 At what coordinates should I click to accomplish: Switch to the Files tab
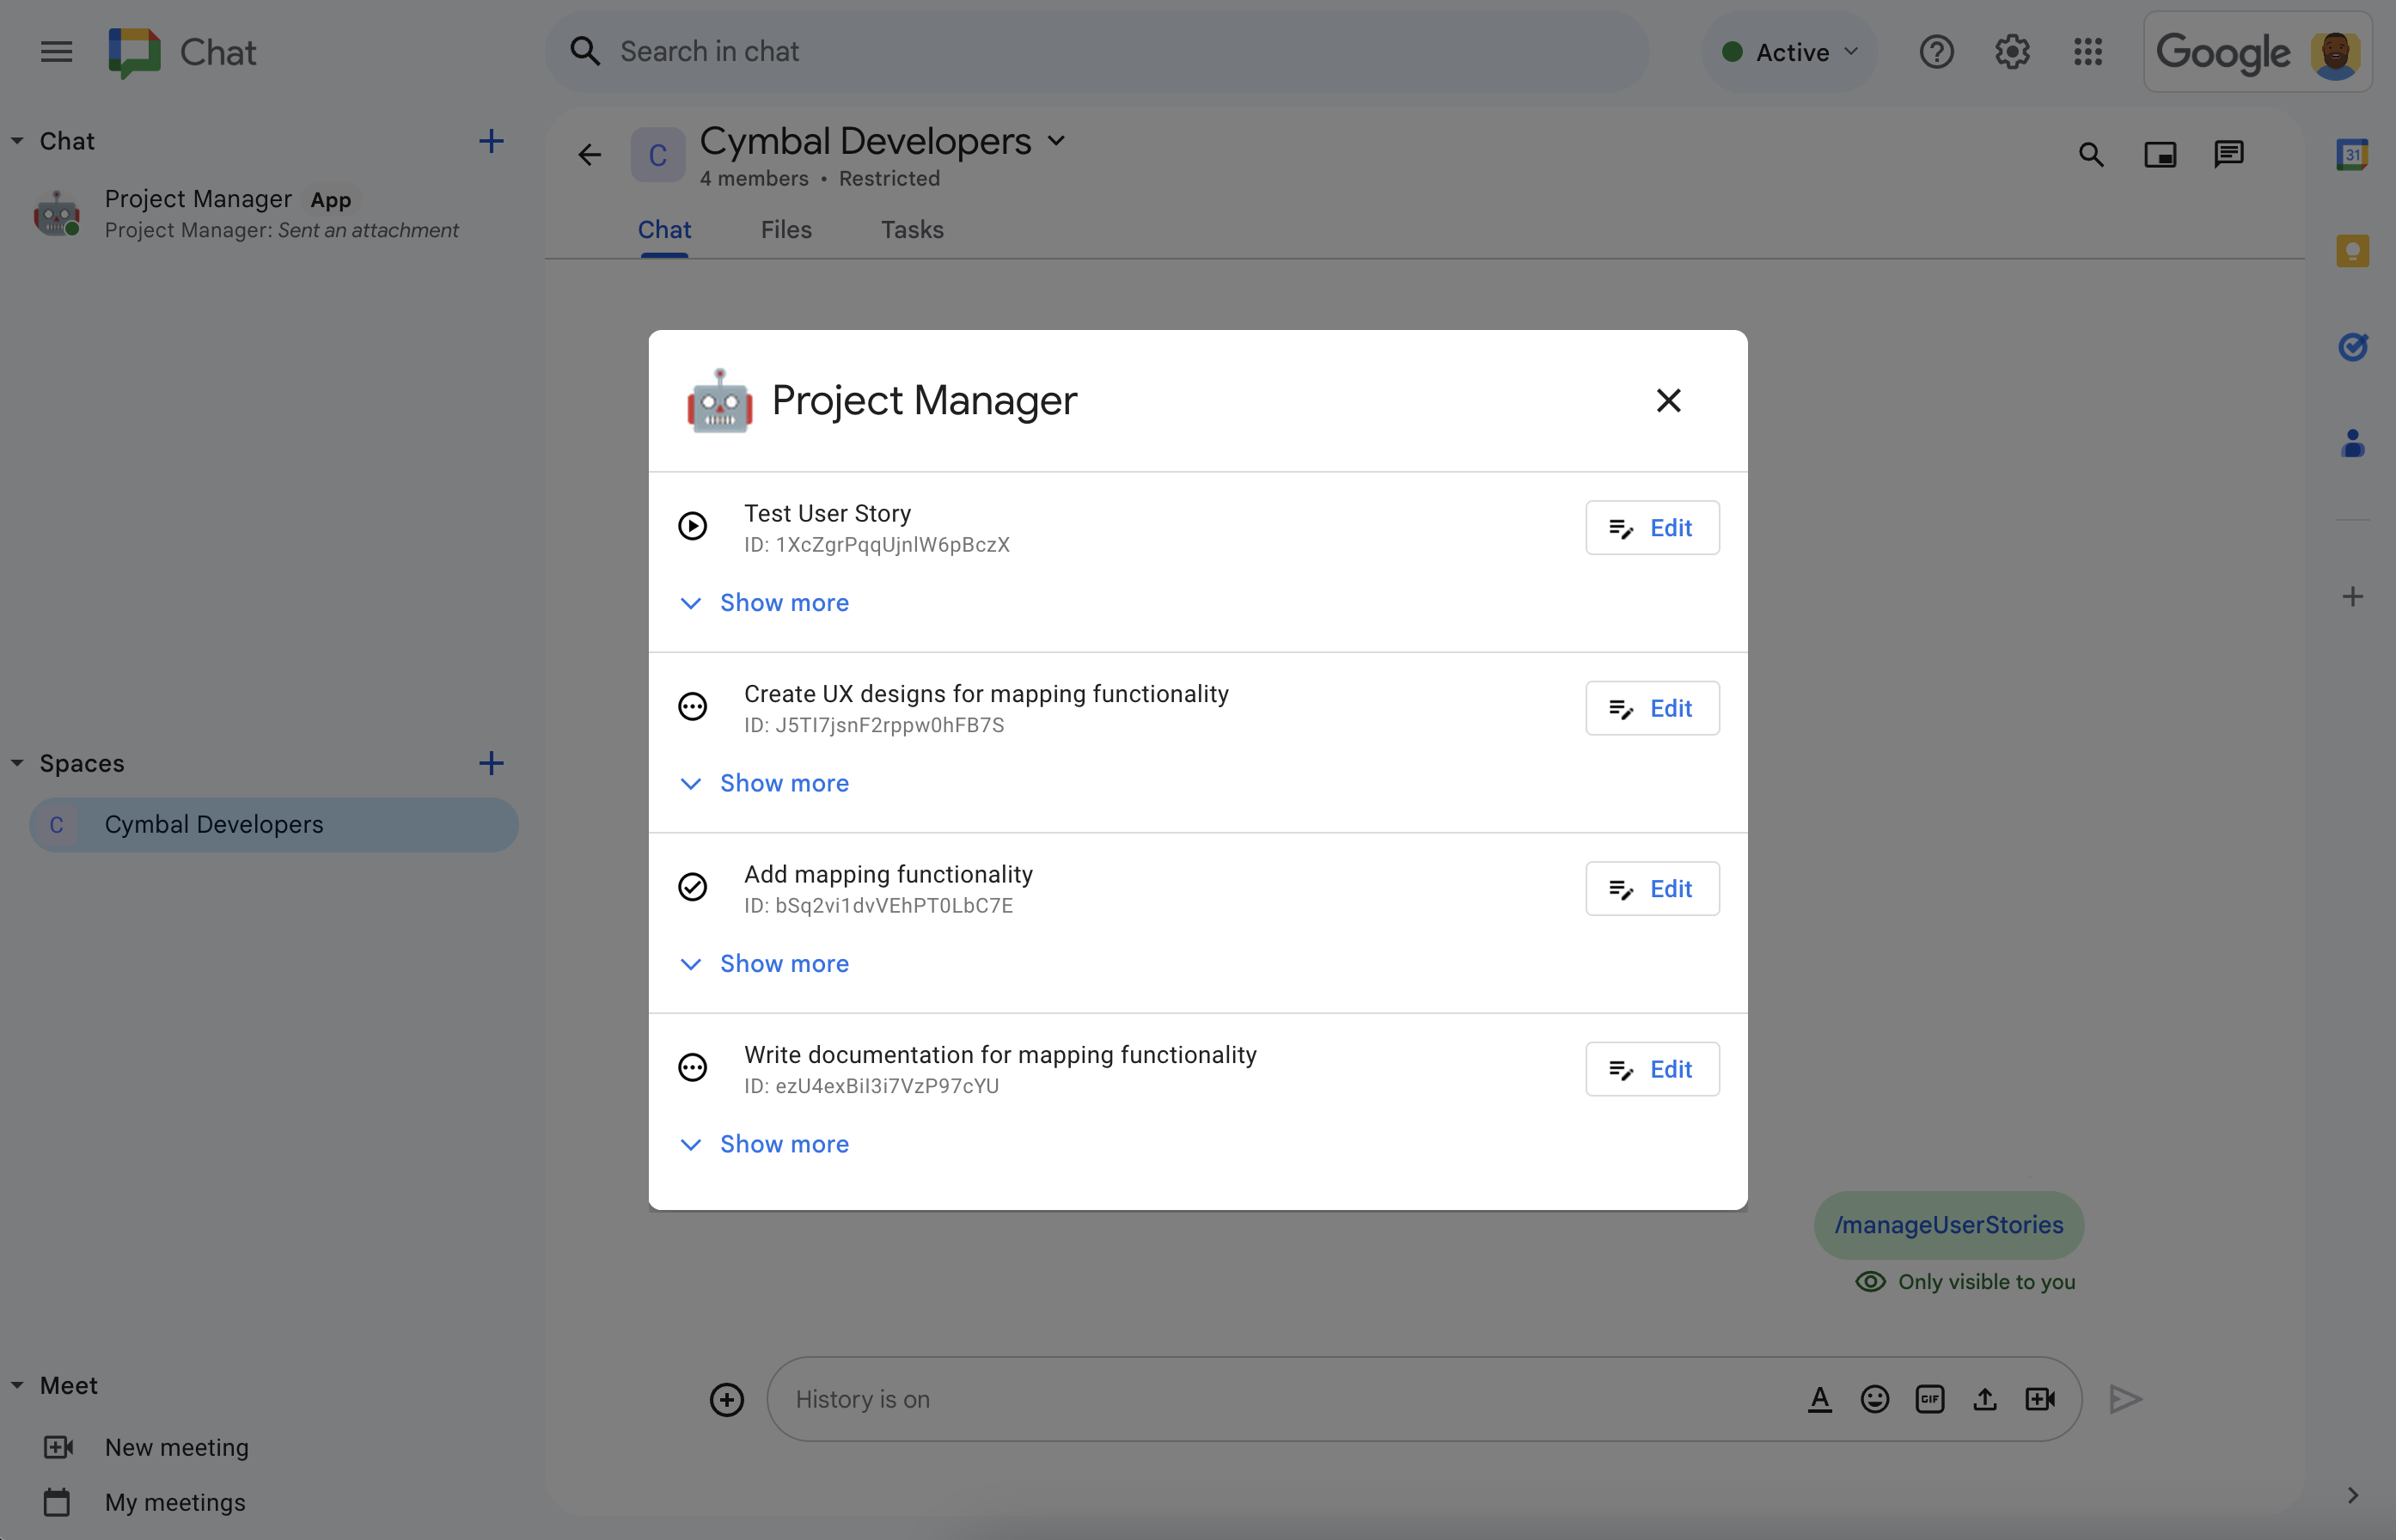click(785, 229)
